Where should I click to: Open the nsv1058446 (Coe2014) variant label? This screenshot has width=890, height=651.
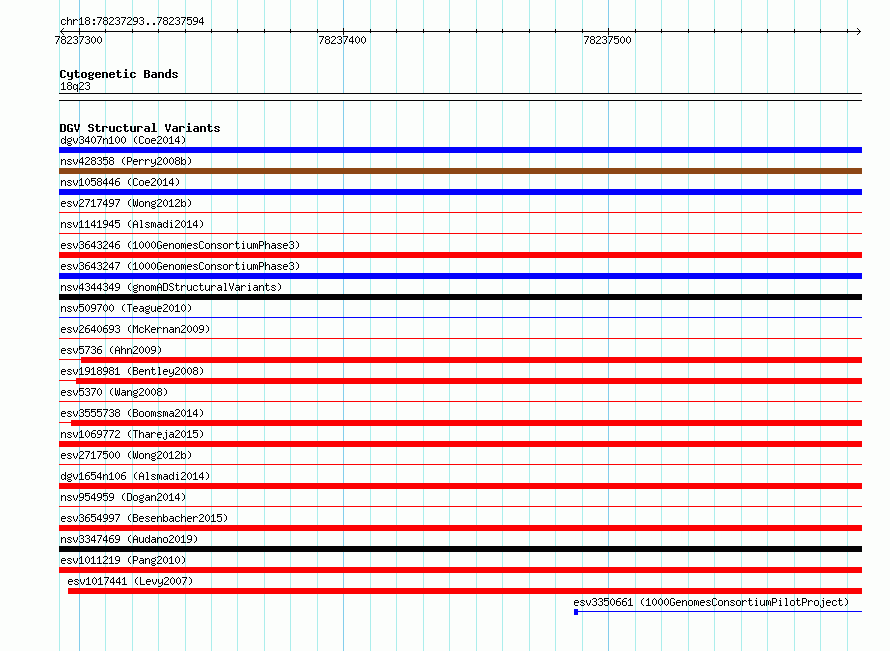pyautogui.click(x=120, y=182)
